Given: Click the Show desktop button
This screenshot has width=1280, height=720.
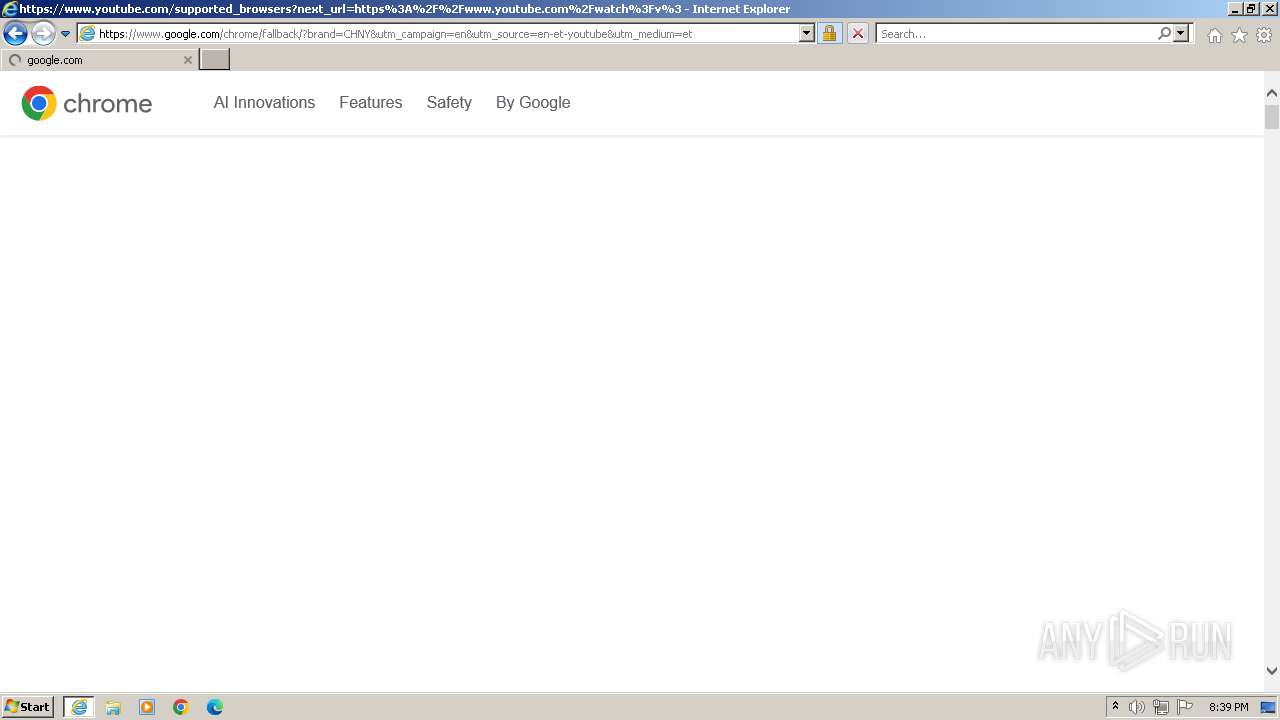Looking at the screenshot, I should 1269,707.
